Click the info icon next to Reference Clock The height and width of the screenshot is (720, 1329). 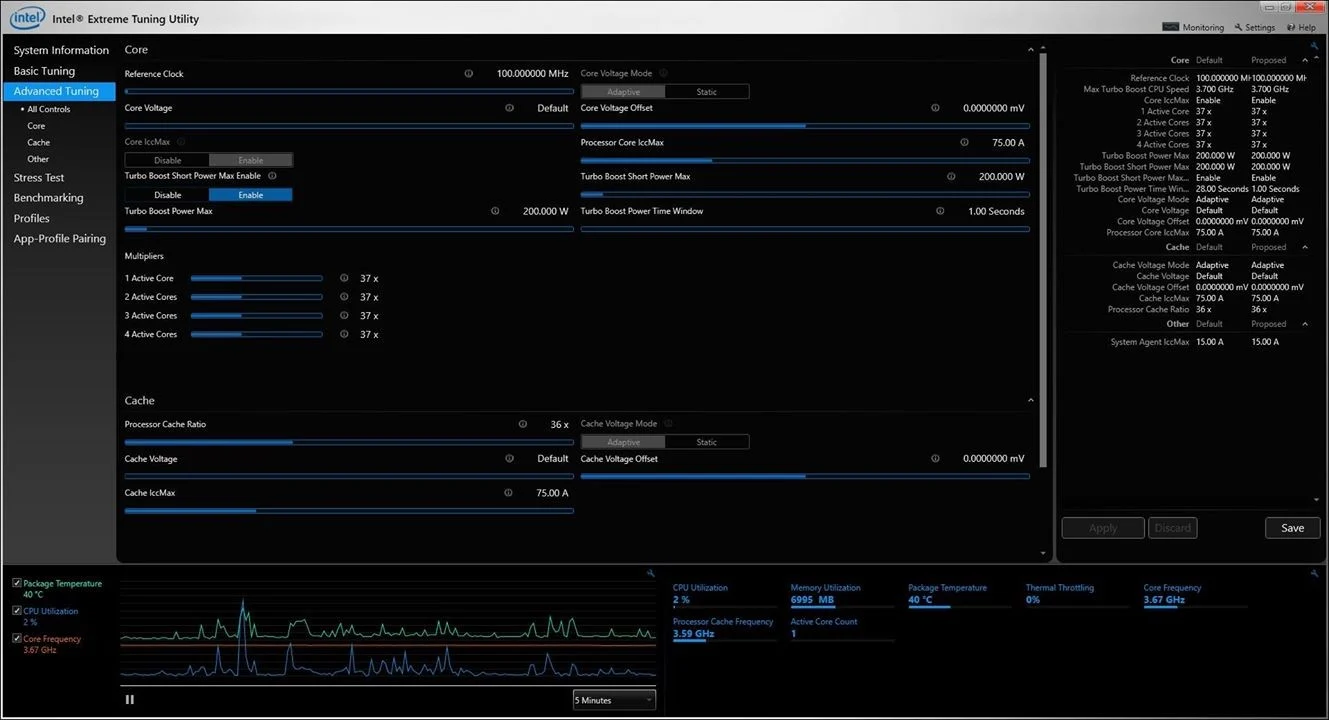coord(469,74)
